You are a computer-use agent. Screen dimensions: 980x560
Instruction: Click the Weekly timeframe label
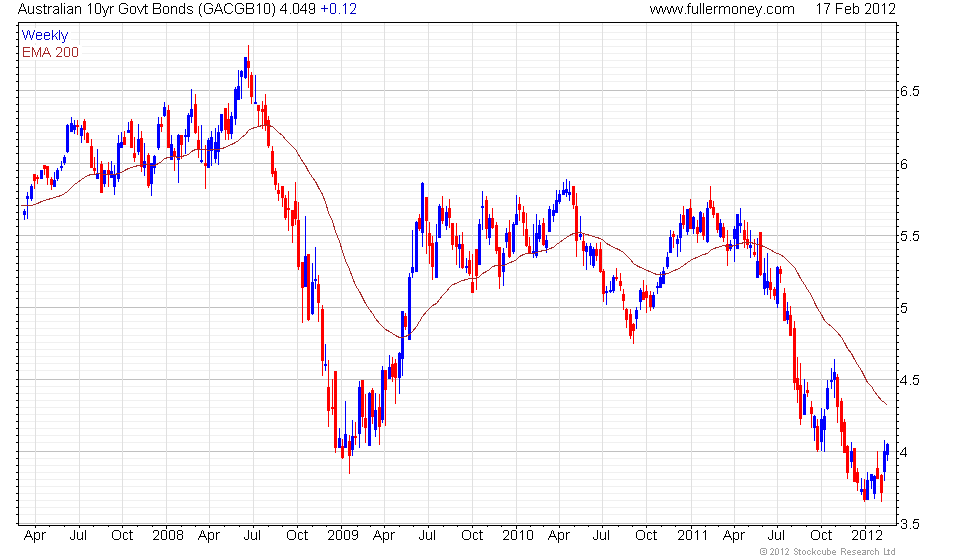[x=44, y=36]
